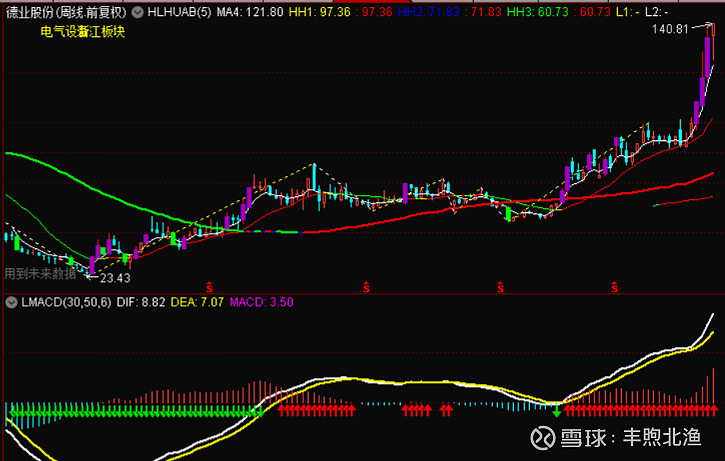The width and height of the screenshot is (725, 461).
Task: Click the lone green down arrow before the final red arrows
Action: pyautogui.click(x=557, y=410)
